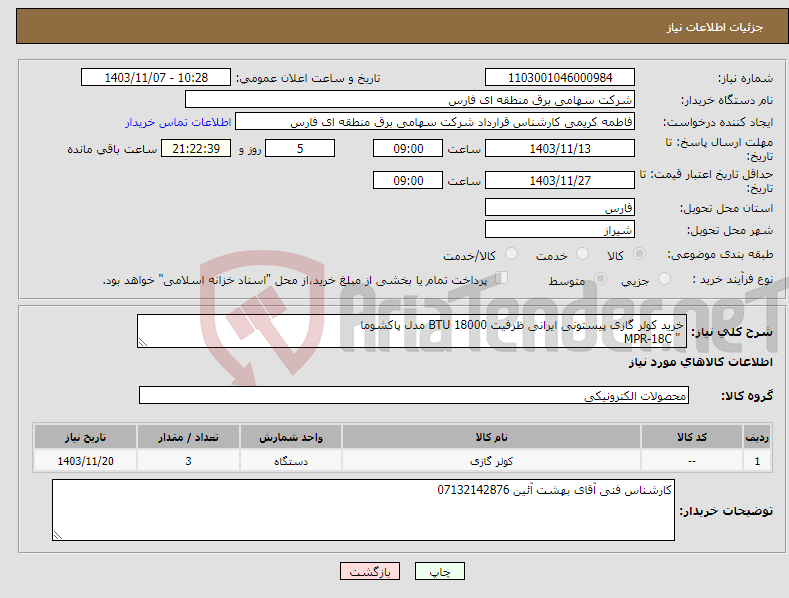Viewport: 789px width, 598px height.
Task: Click the تاریخ نیاز column header
Action: (x=85, y=437)
